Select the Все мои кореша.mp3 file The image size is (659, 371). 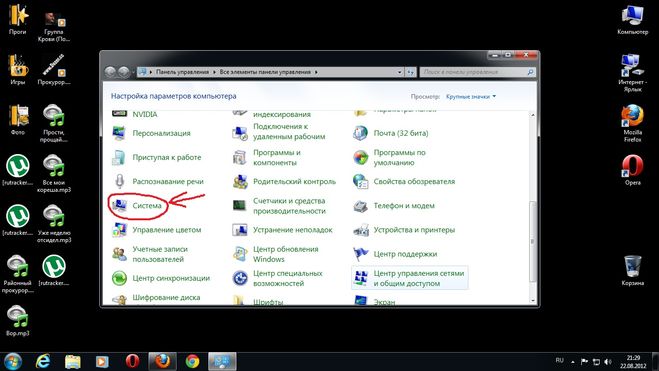point(54,174)
